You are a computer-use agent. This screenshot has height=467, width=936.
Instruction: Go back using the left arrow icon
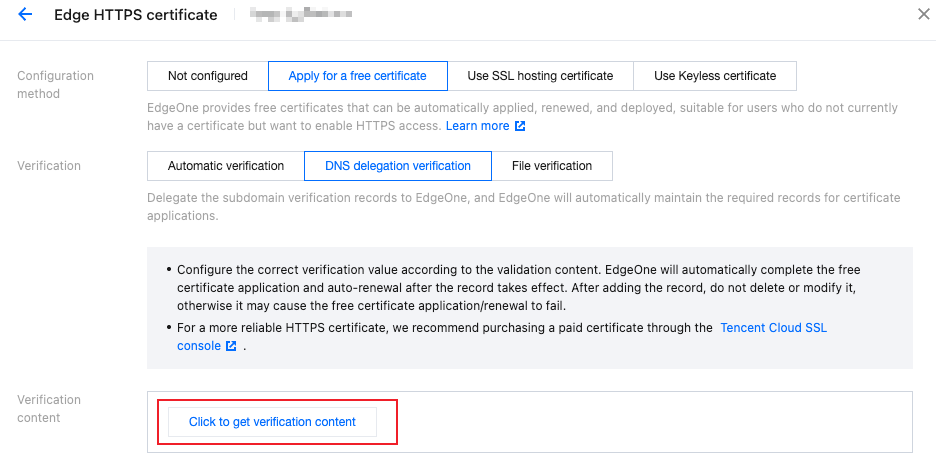tap(25, 15)
